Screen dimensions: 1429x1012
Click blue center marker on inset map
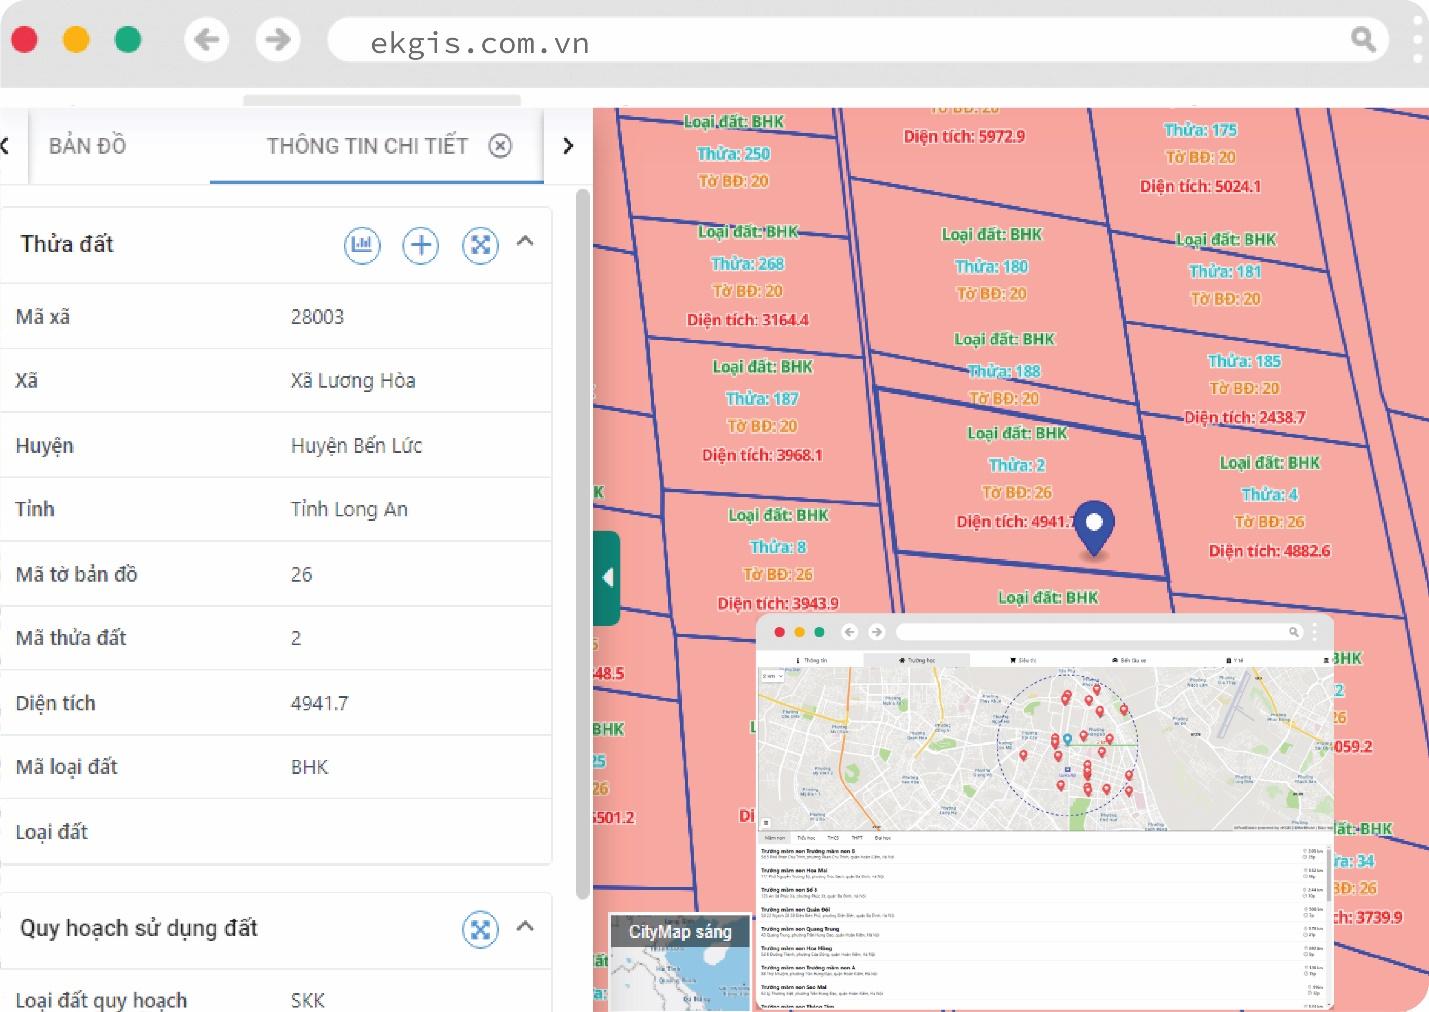click(1067, 739)
